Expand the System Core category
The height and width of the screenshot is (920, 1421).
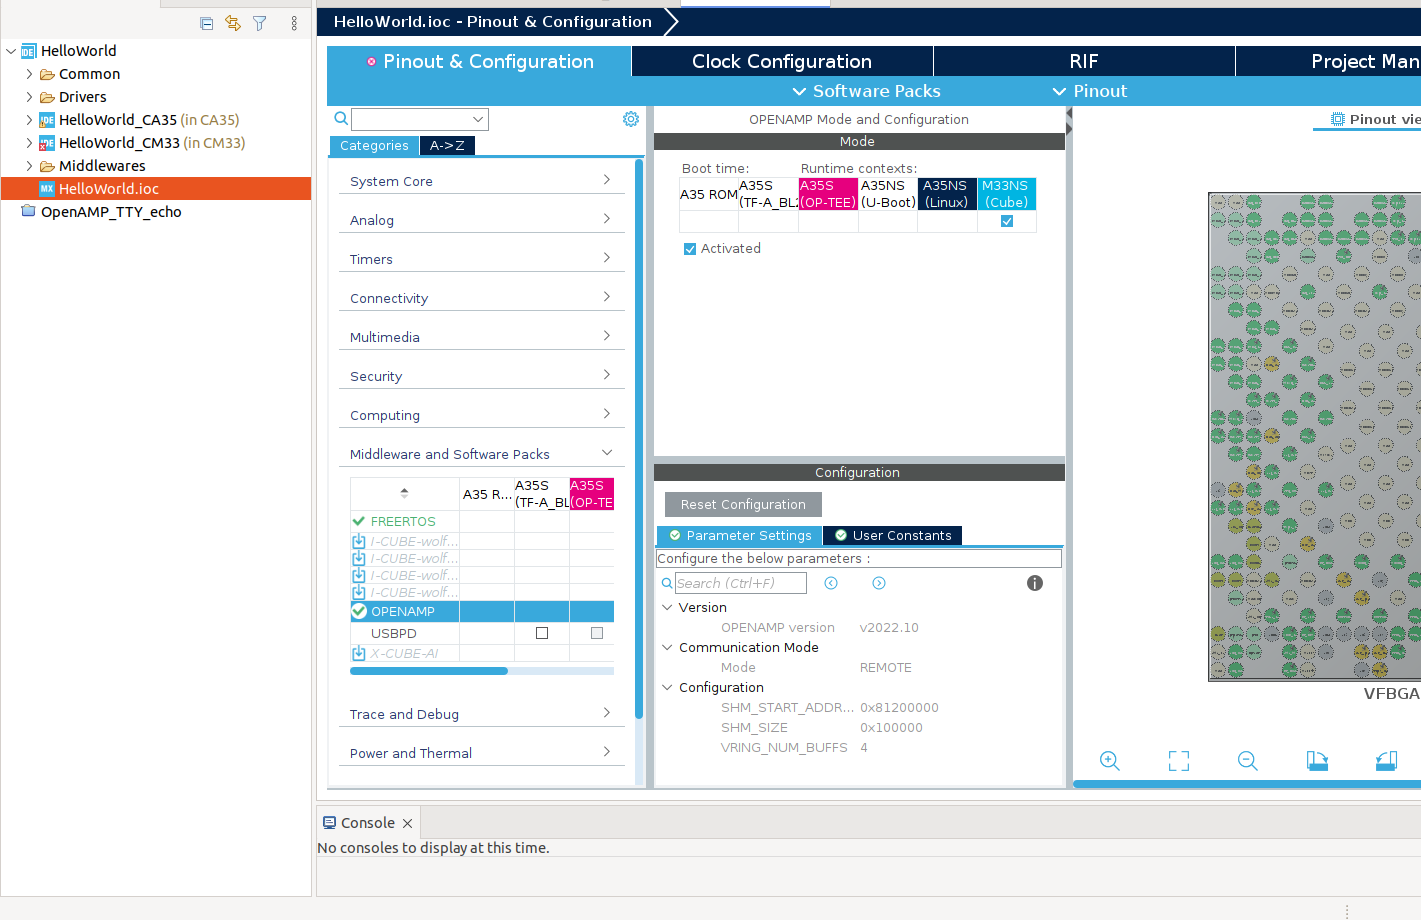coord(481,181)
